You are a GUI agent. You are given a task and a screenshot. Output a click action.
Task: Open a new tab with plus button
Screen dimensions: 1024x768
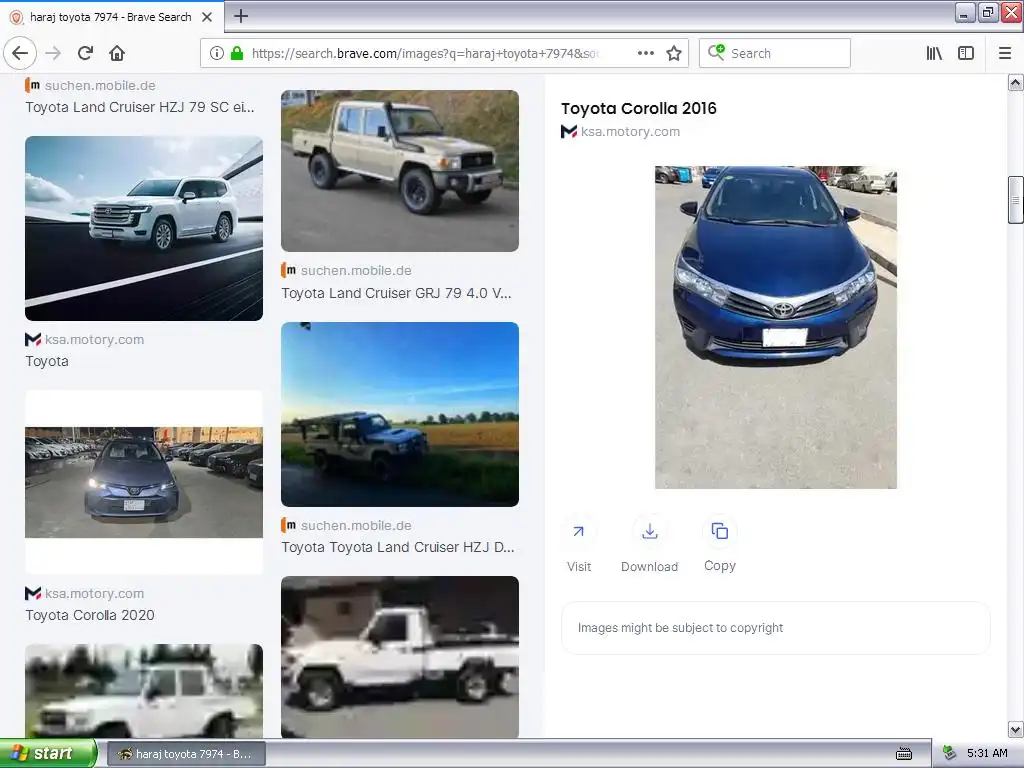click(240, 16)
